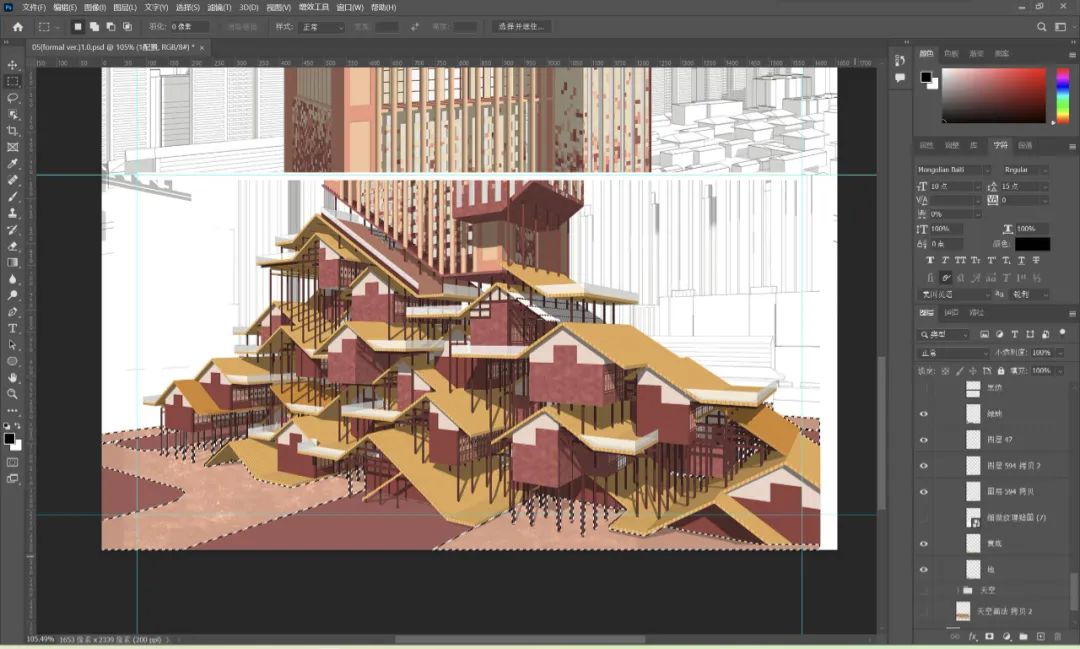Select the Dodge tool
Viewport: 1080px width, 649px height.
pyautogui.click(x=12, y=296)
